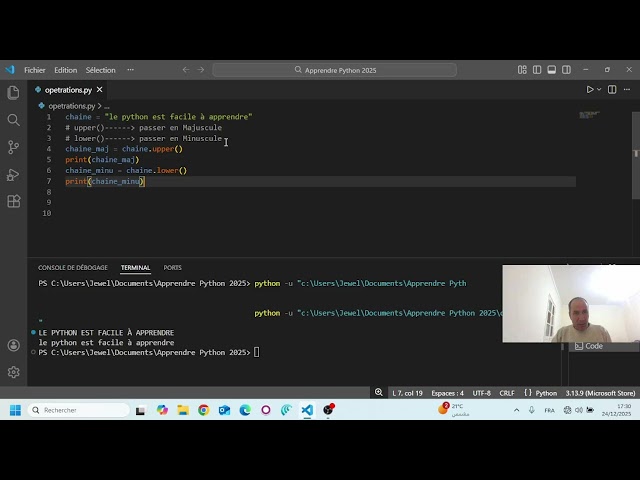Open the Customize Layout icon
The image size is (640, 480).
point(522,70)
